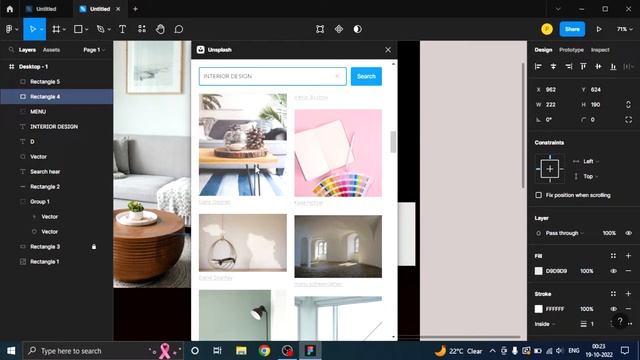Select the pink notebook color swatch photo
640x360 pixels.
click(338, 153)
